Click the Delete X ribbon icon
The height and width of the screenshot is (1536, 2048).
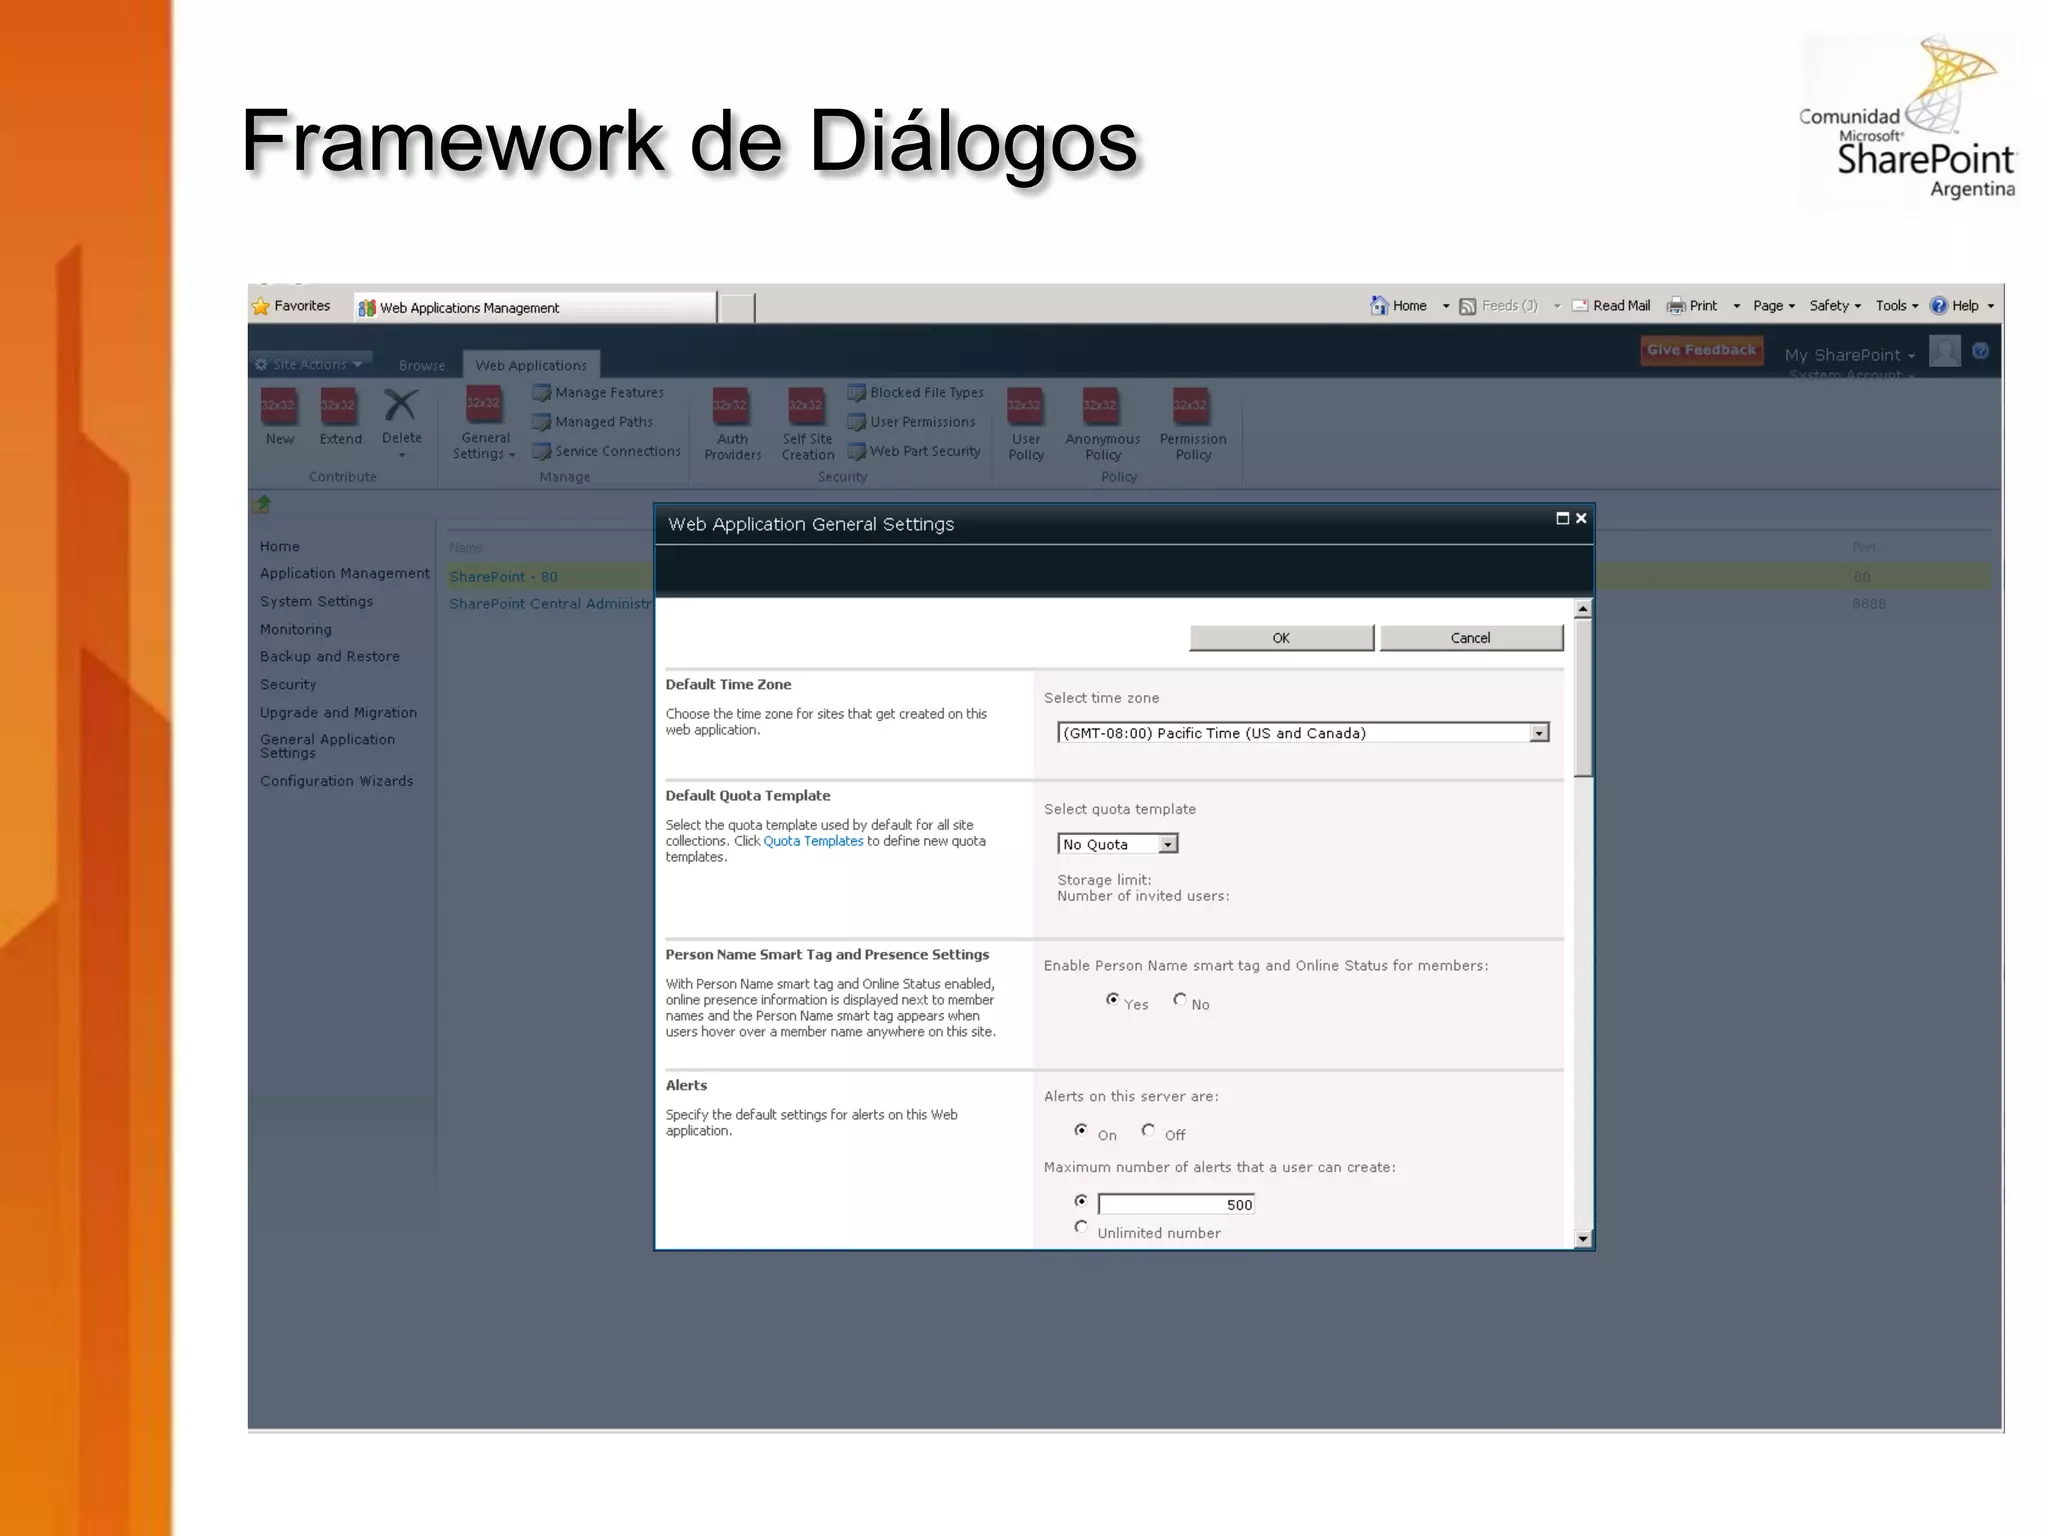click(401, 406)
